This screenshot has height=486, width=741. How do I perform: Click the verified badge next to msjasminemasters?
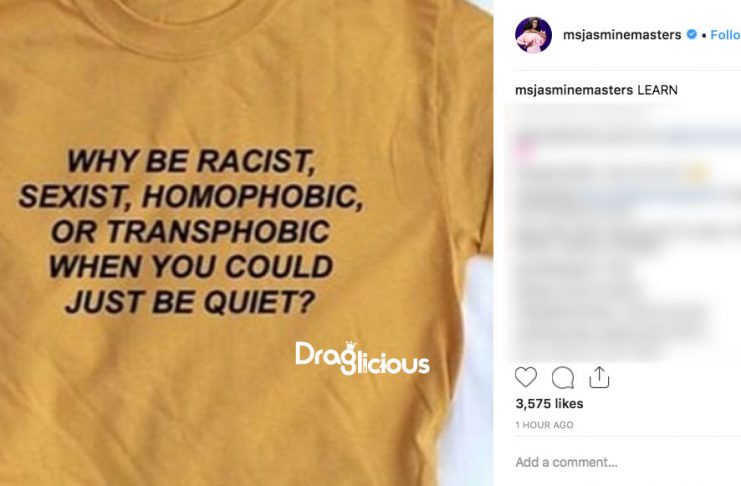(691, 35)
